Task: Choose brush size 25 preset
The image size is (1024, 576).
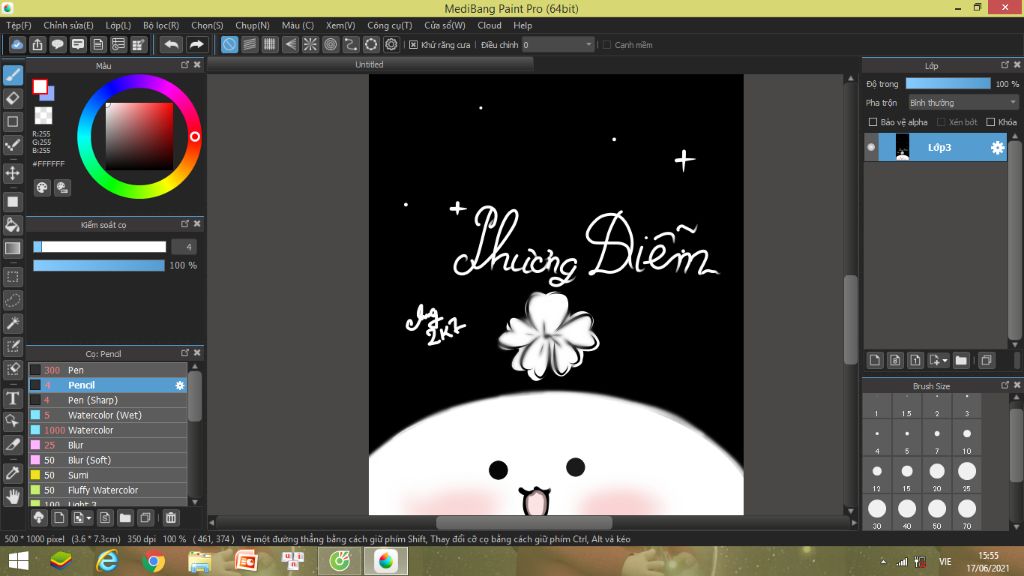Action: coord(967,476)
